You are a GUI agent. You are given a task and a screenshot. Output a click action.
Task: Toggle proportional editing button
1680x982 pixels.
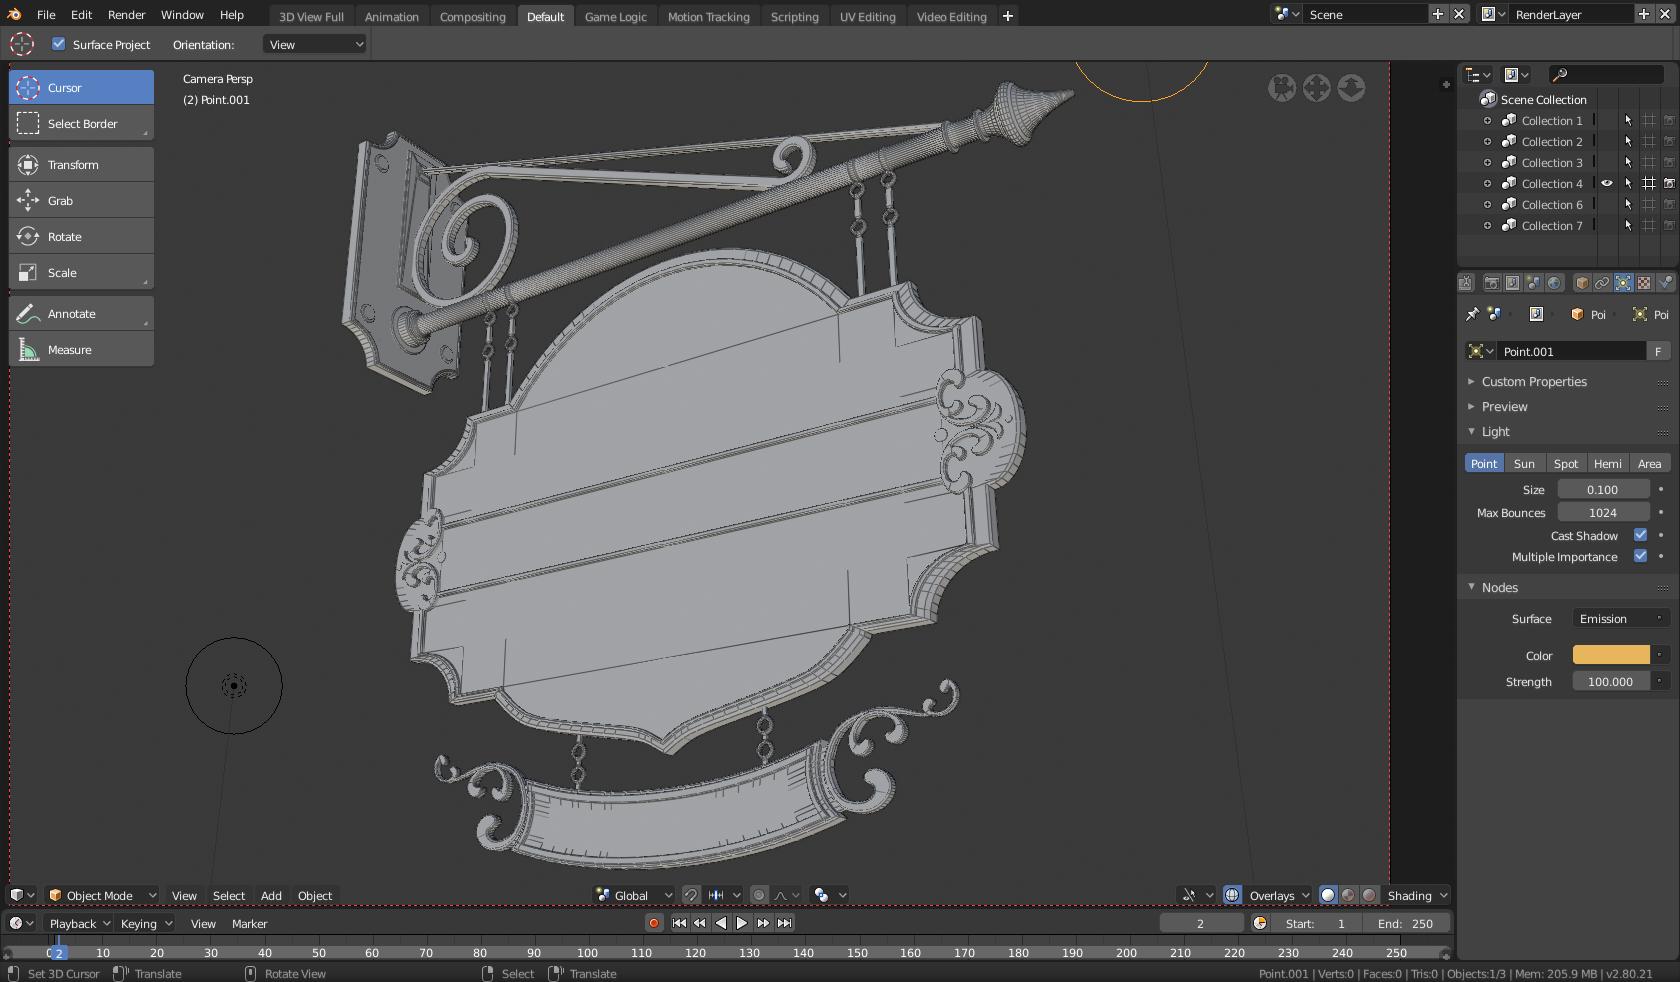(759, 895)
